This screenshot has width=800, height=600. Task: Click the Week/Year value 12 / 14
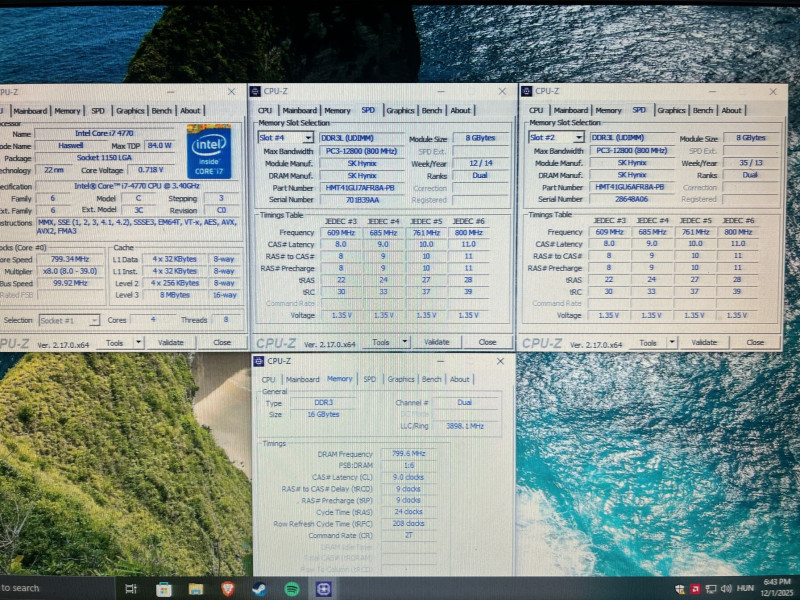[x=481, y=164]
